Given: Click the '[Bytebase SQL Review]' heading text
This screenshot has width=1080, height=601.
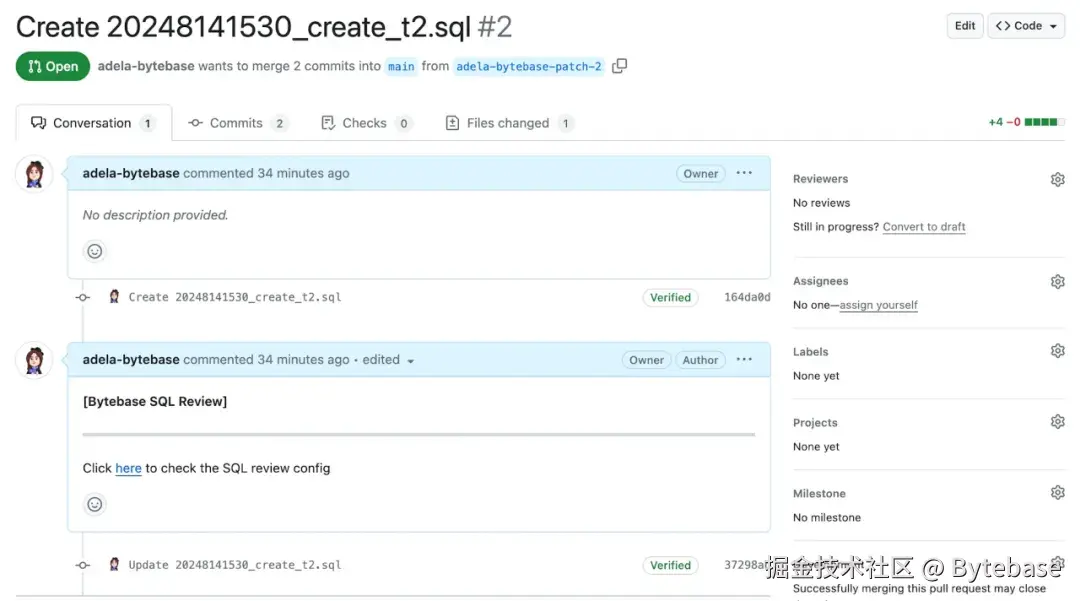Looking at the screenshot, I should [155, 401].
